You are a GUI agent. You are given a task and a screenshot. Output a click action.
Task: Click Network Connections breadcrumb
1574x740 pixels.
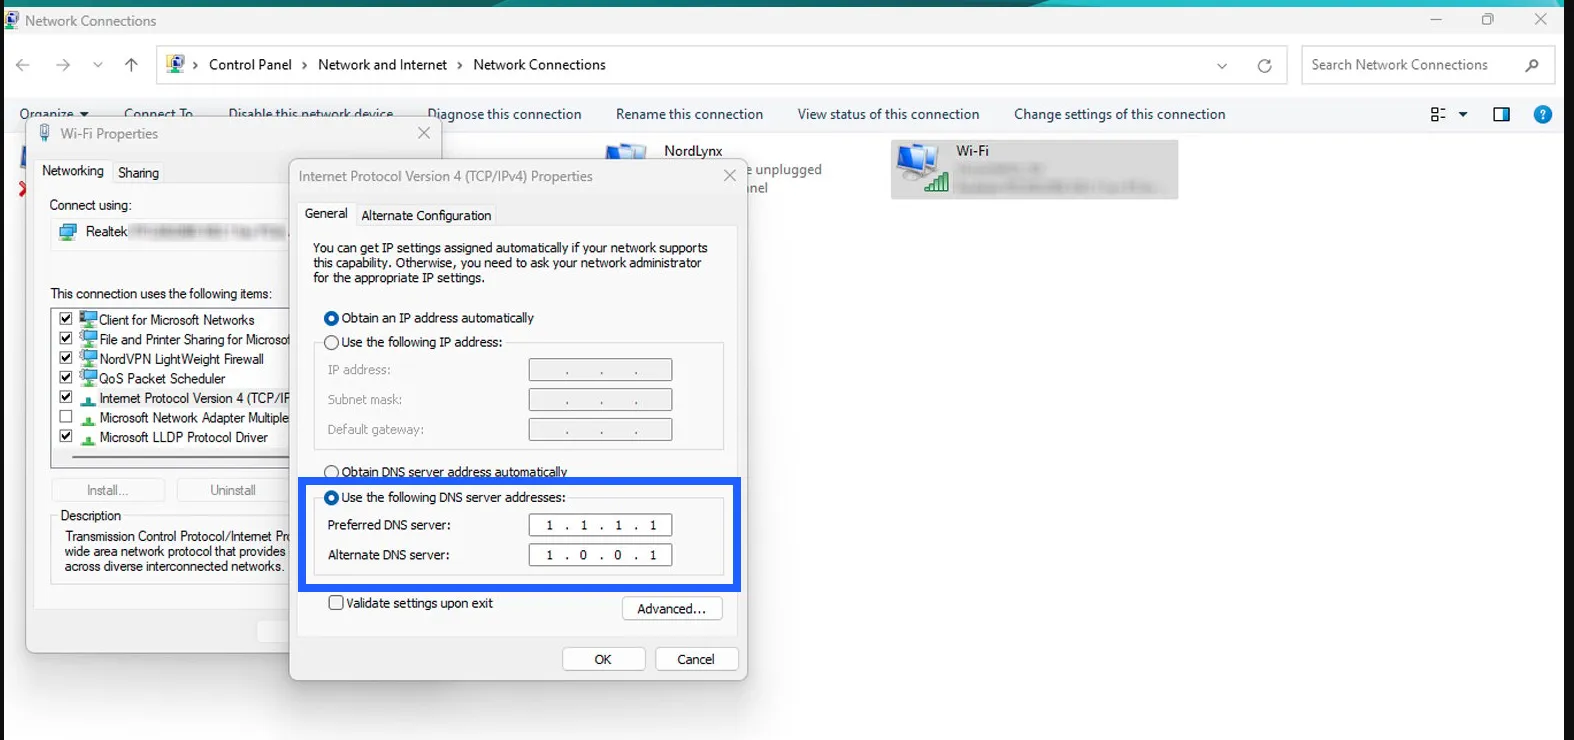(x=539, y=65)
